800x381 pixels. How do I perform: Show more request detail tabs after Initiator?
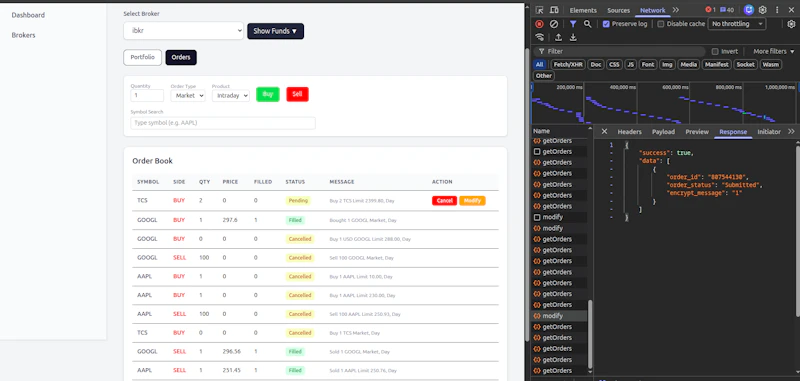[x=791, y=132]
